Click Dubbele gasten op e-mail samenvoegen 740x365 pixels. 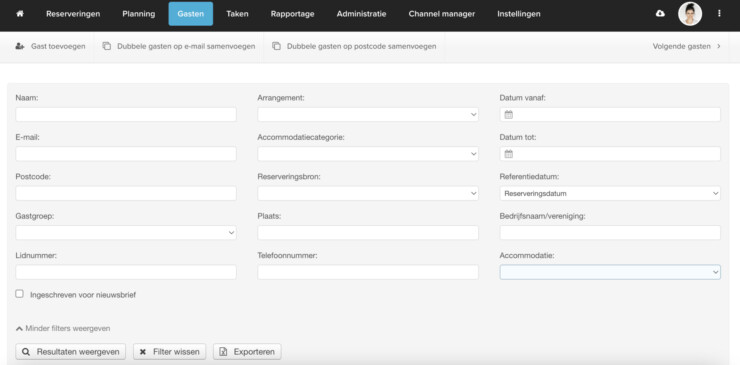coord(179,46)
